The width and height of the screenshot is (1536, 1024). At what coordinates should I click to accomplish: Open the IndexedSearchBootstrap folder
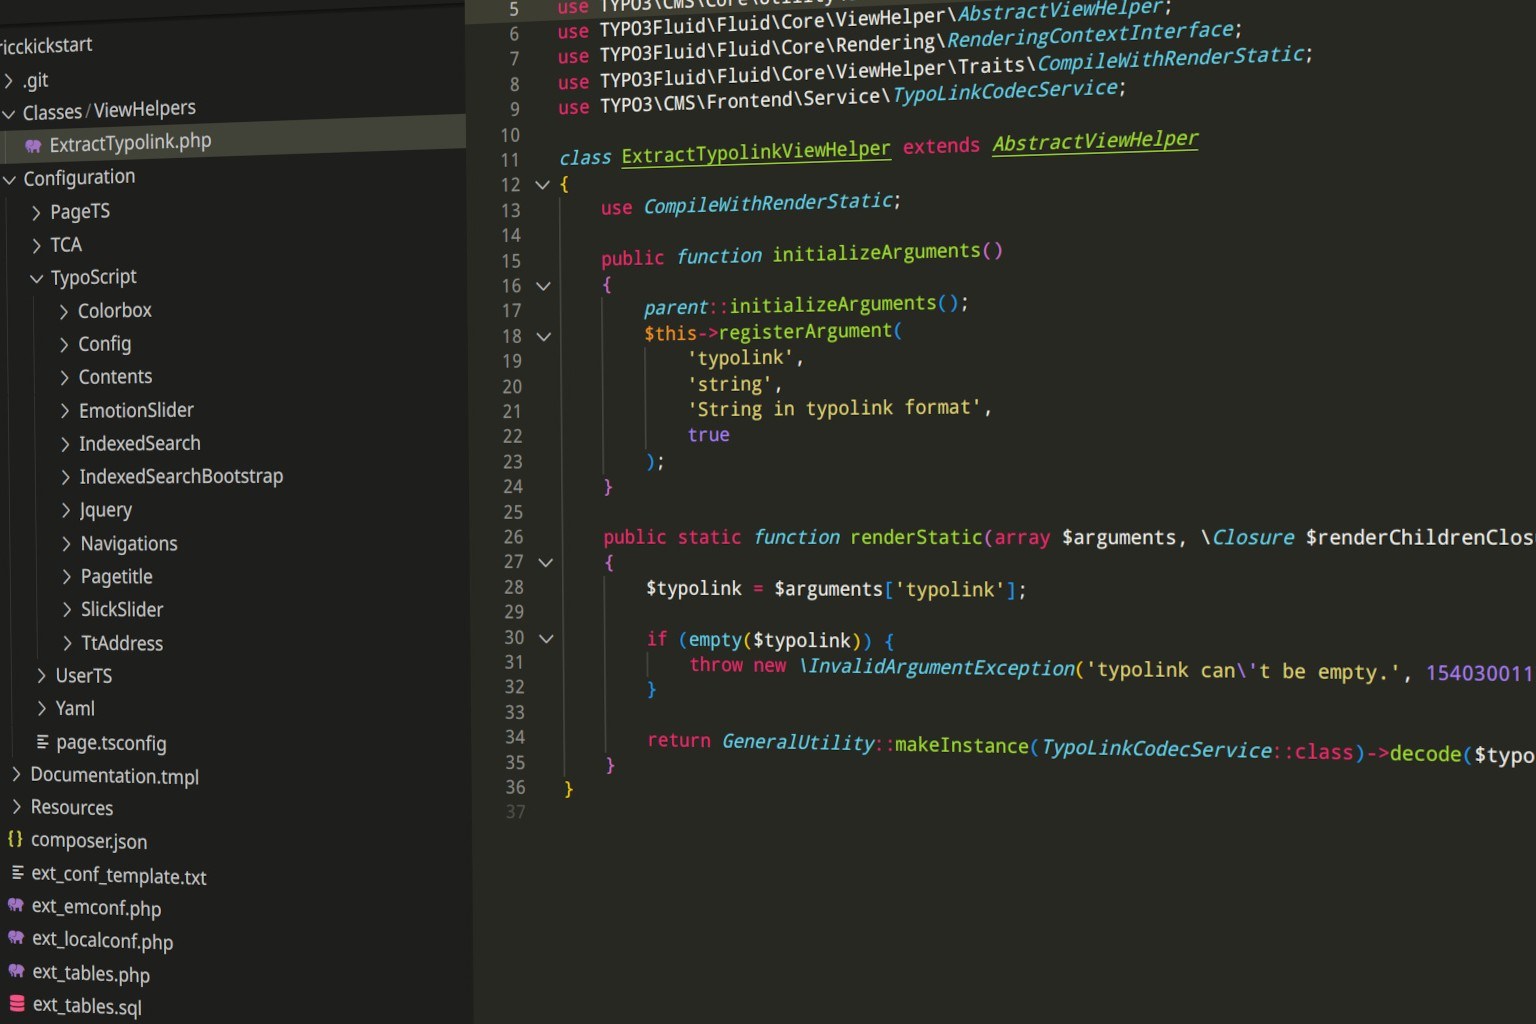click(180, 476)
